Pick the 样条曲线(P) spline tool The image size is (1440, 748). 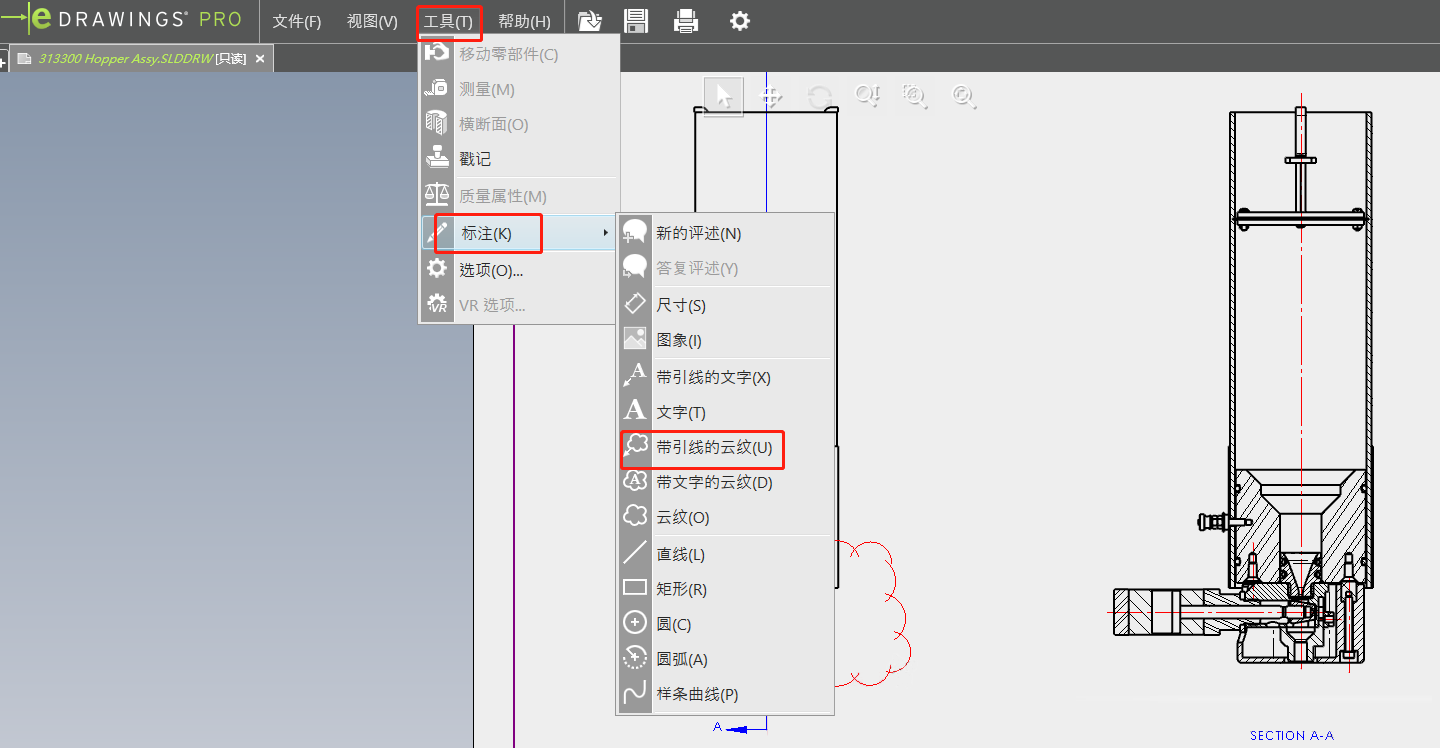[697, 694]
